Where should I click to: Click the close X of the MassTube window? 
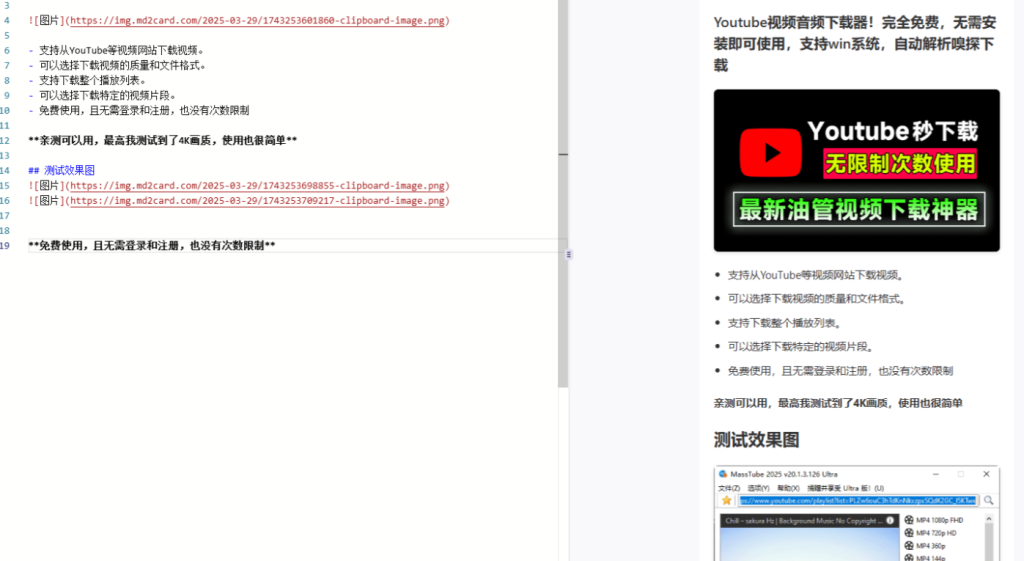986,474
